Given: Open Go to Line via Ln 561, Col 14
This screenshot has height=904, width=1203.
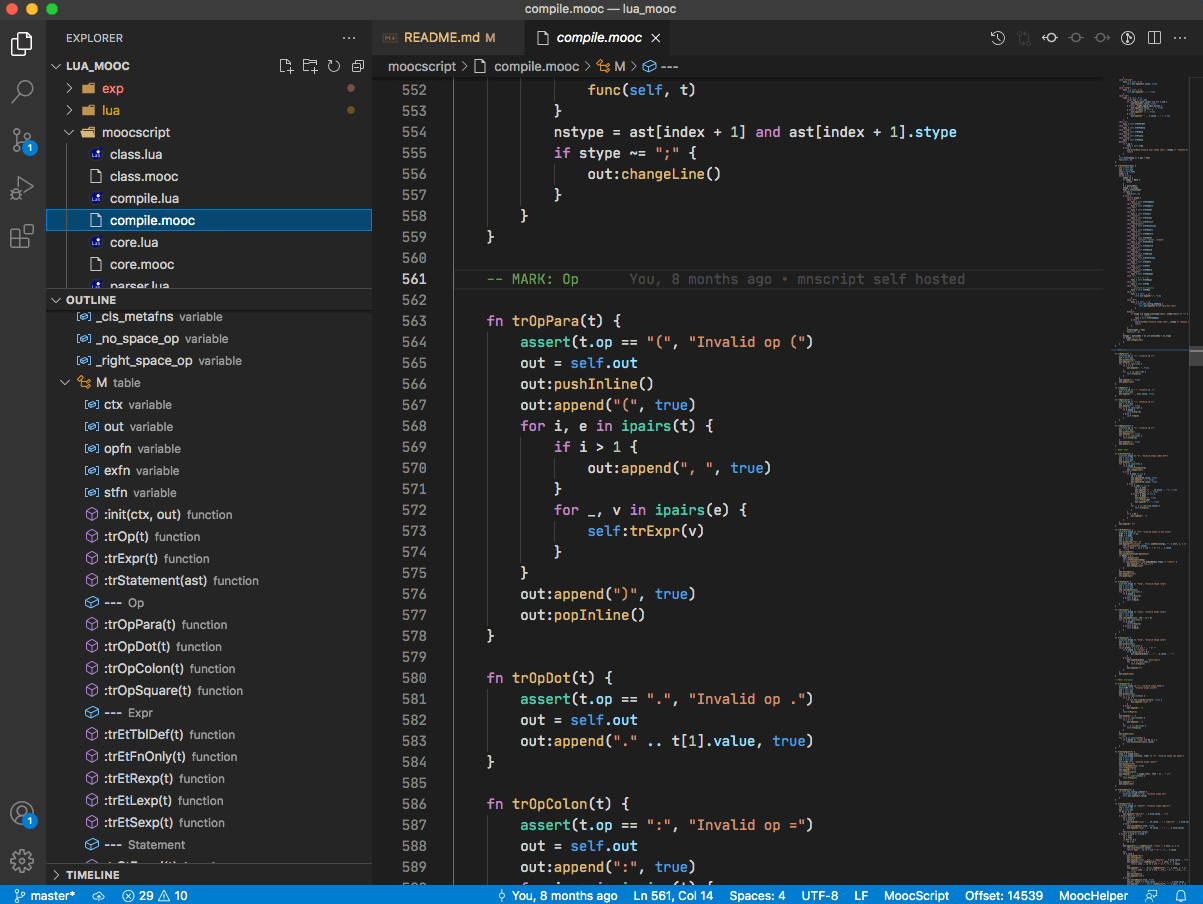Looking at the screenshot, I should 673,895.
